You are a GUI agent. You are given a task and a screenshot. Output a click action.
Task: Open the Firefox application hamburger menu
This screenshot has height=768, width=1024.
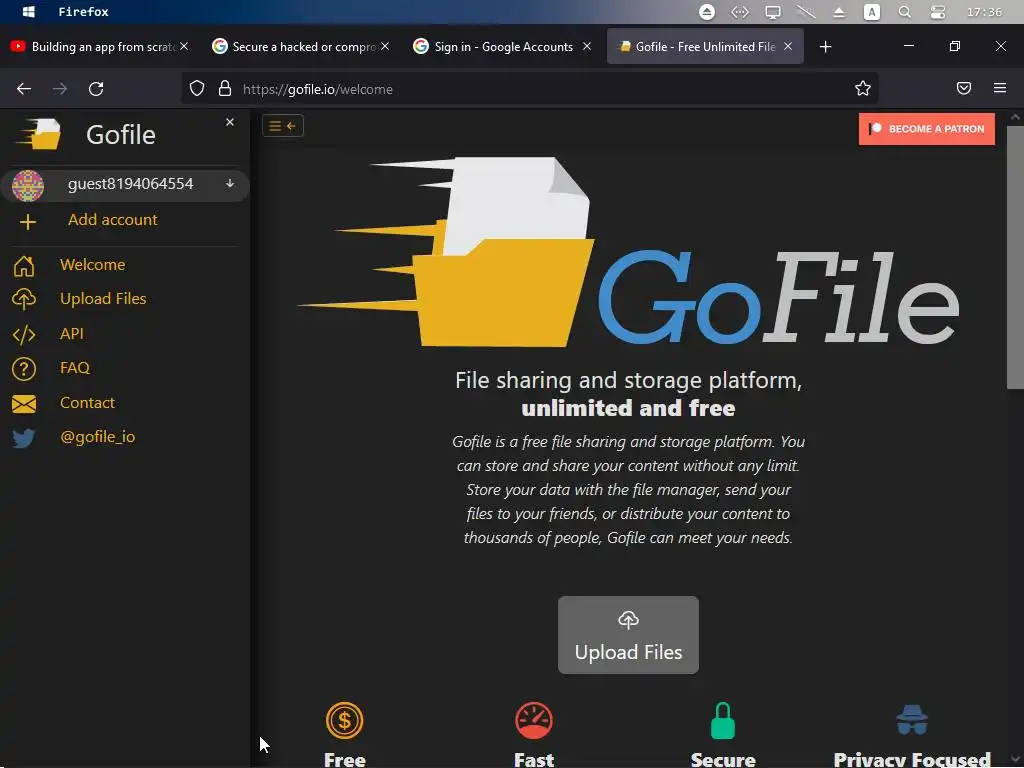1000,88
